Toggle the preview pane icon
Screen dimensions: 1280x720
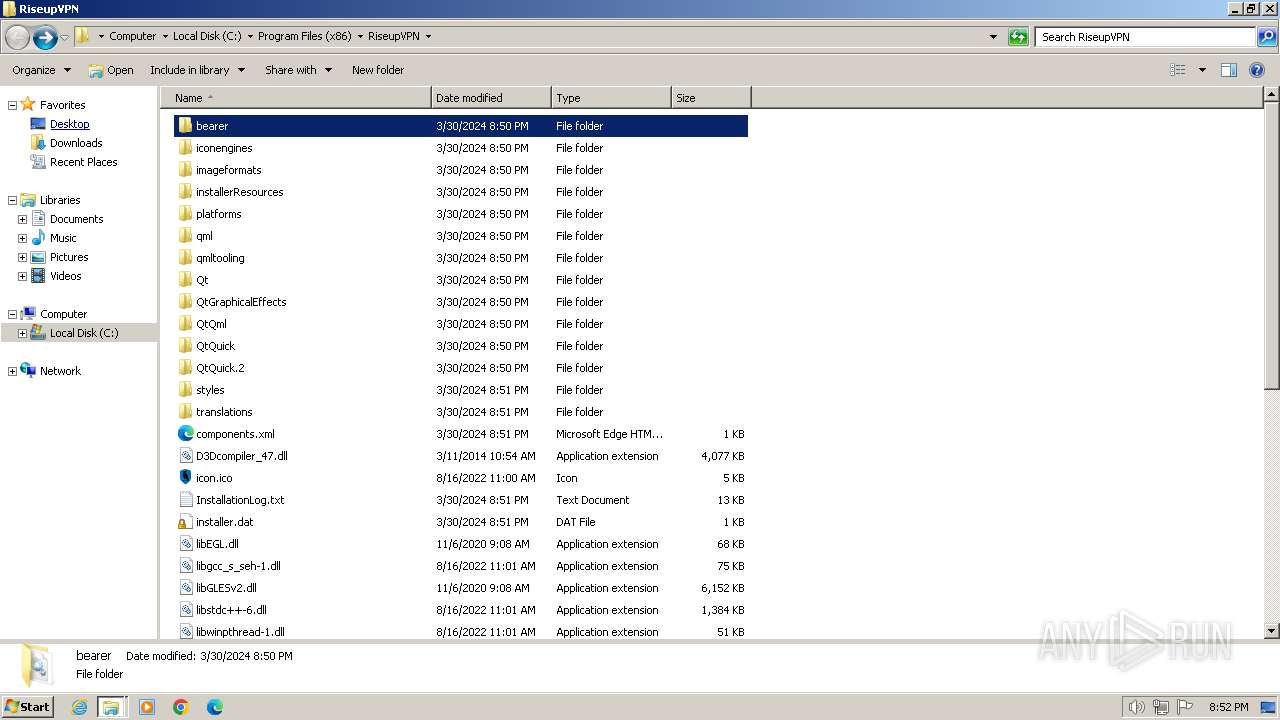coord(1229,70)
